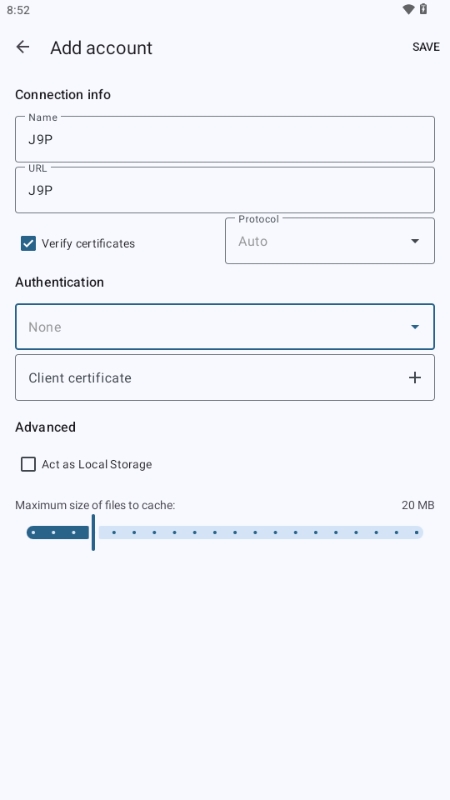Set cache slider to the last tick
This screenshot has width=450, height=800.
(x=417, y=533)
